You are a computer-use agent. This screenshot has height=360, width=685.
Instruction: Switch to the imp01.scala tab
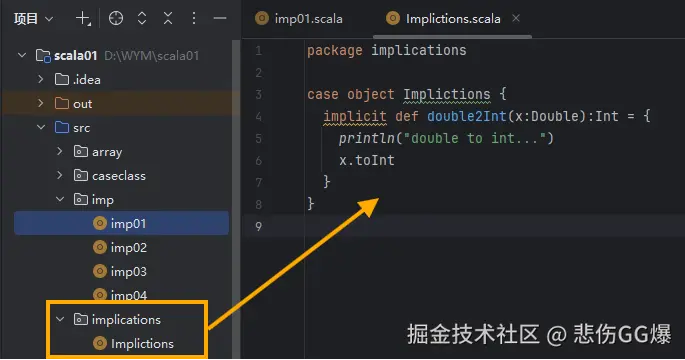[x=299, y=19]
